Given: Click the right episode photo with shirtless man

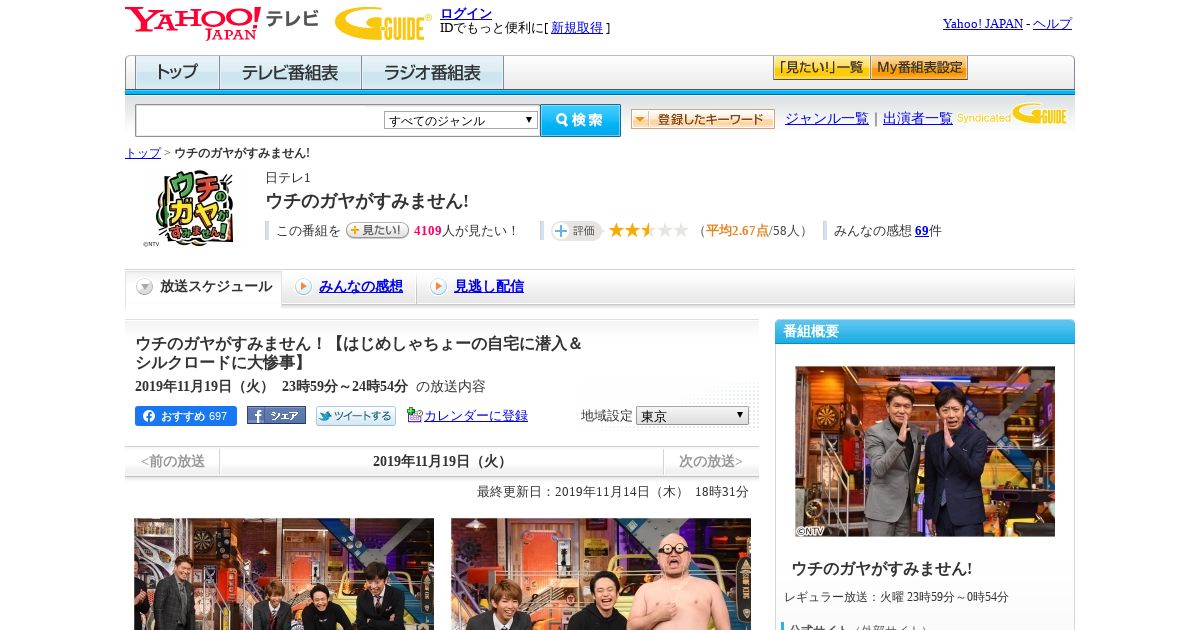Looking at the screenshot, I should (601, 574).
